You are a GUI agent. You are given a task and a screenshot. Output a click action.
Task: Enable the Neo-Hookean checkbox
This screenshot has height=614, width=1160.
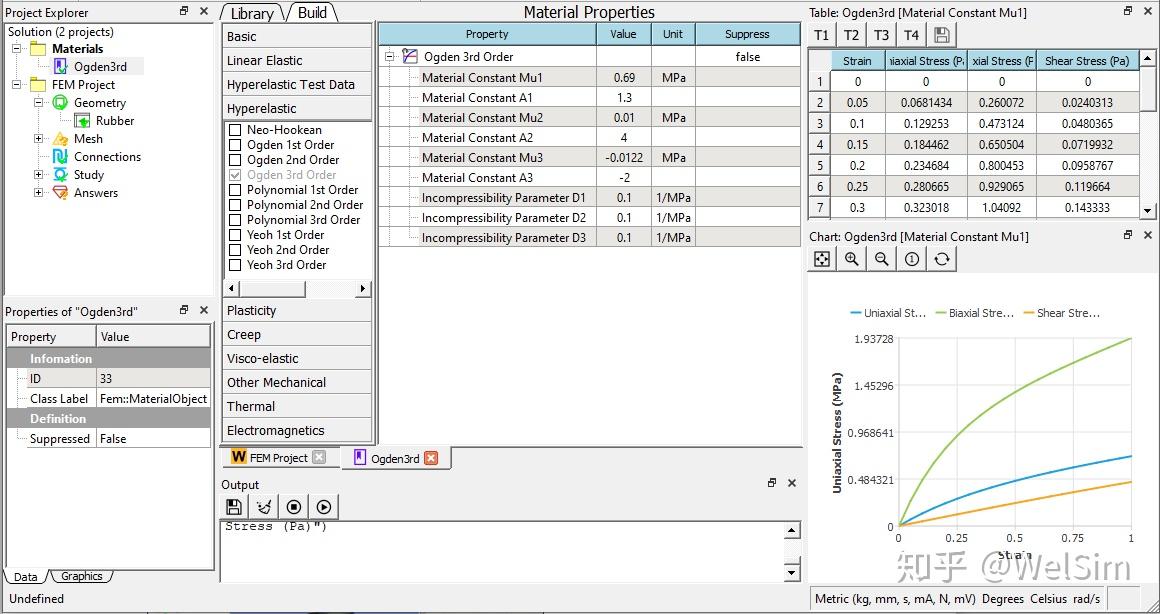click(235, 130)
